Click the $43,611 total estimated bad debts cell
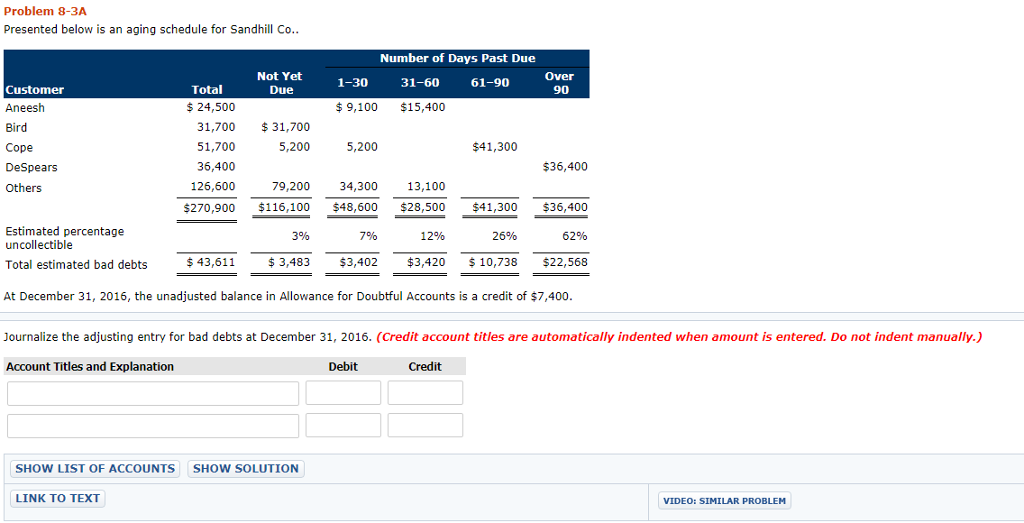 tap(210, 263)
